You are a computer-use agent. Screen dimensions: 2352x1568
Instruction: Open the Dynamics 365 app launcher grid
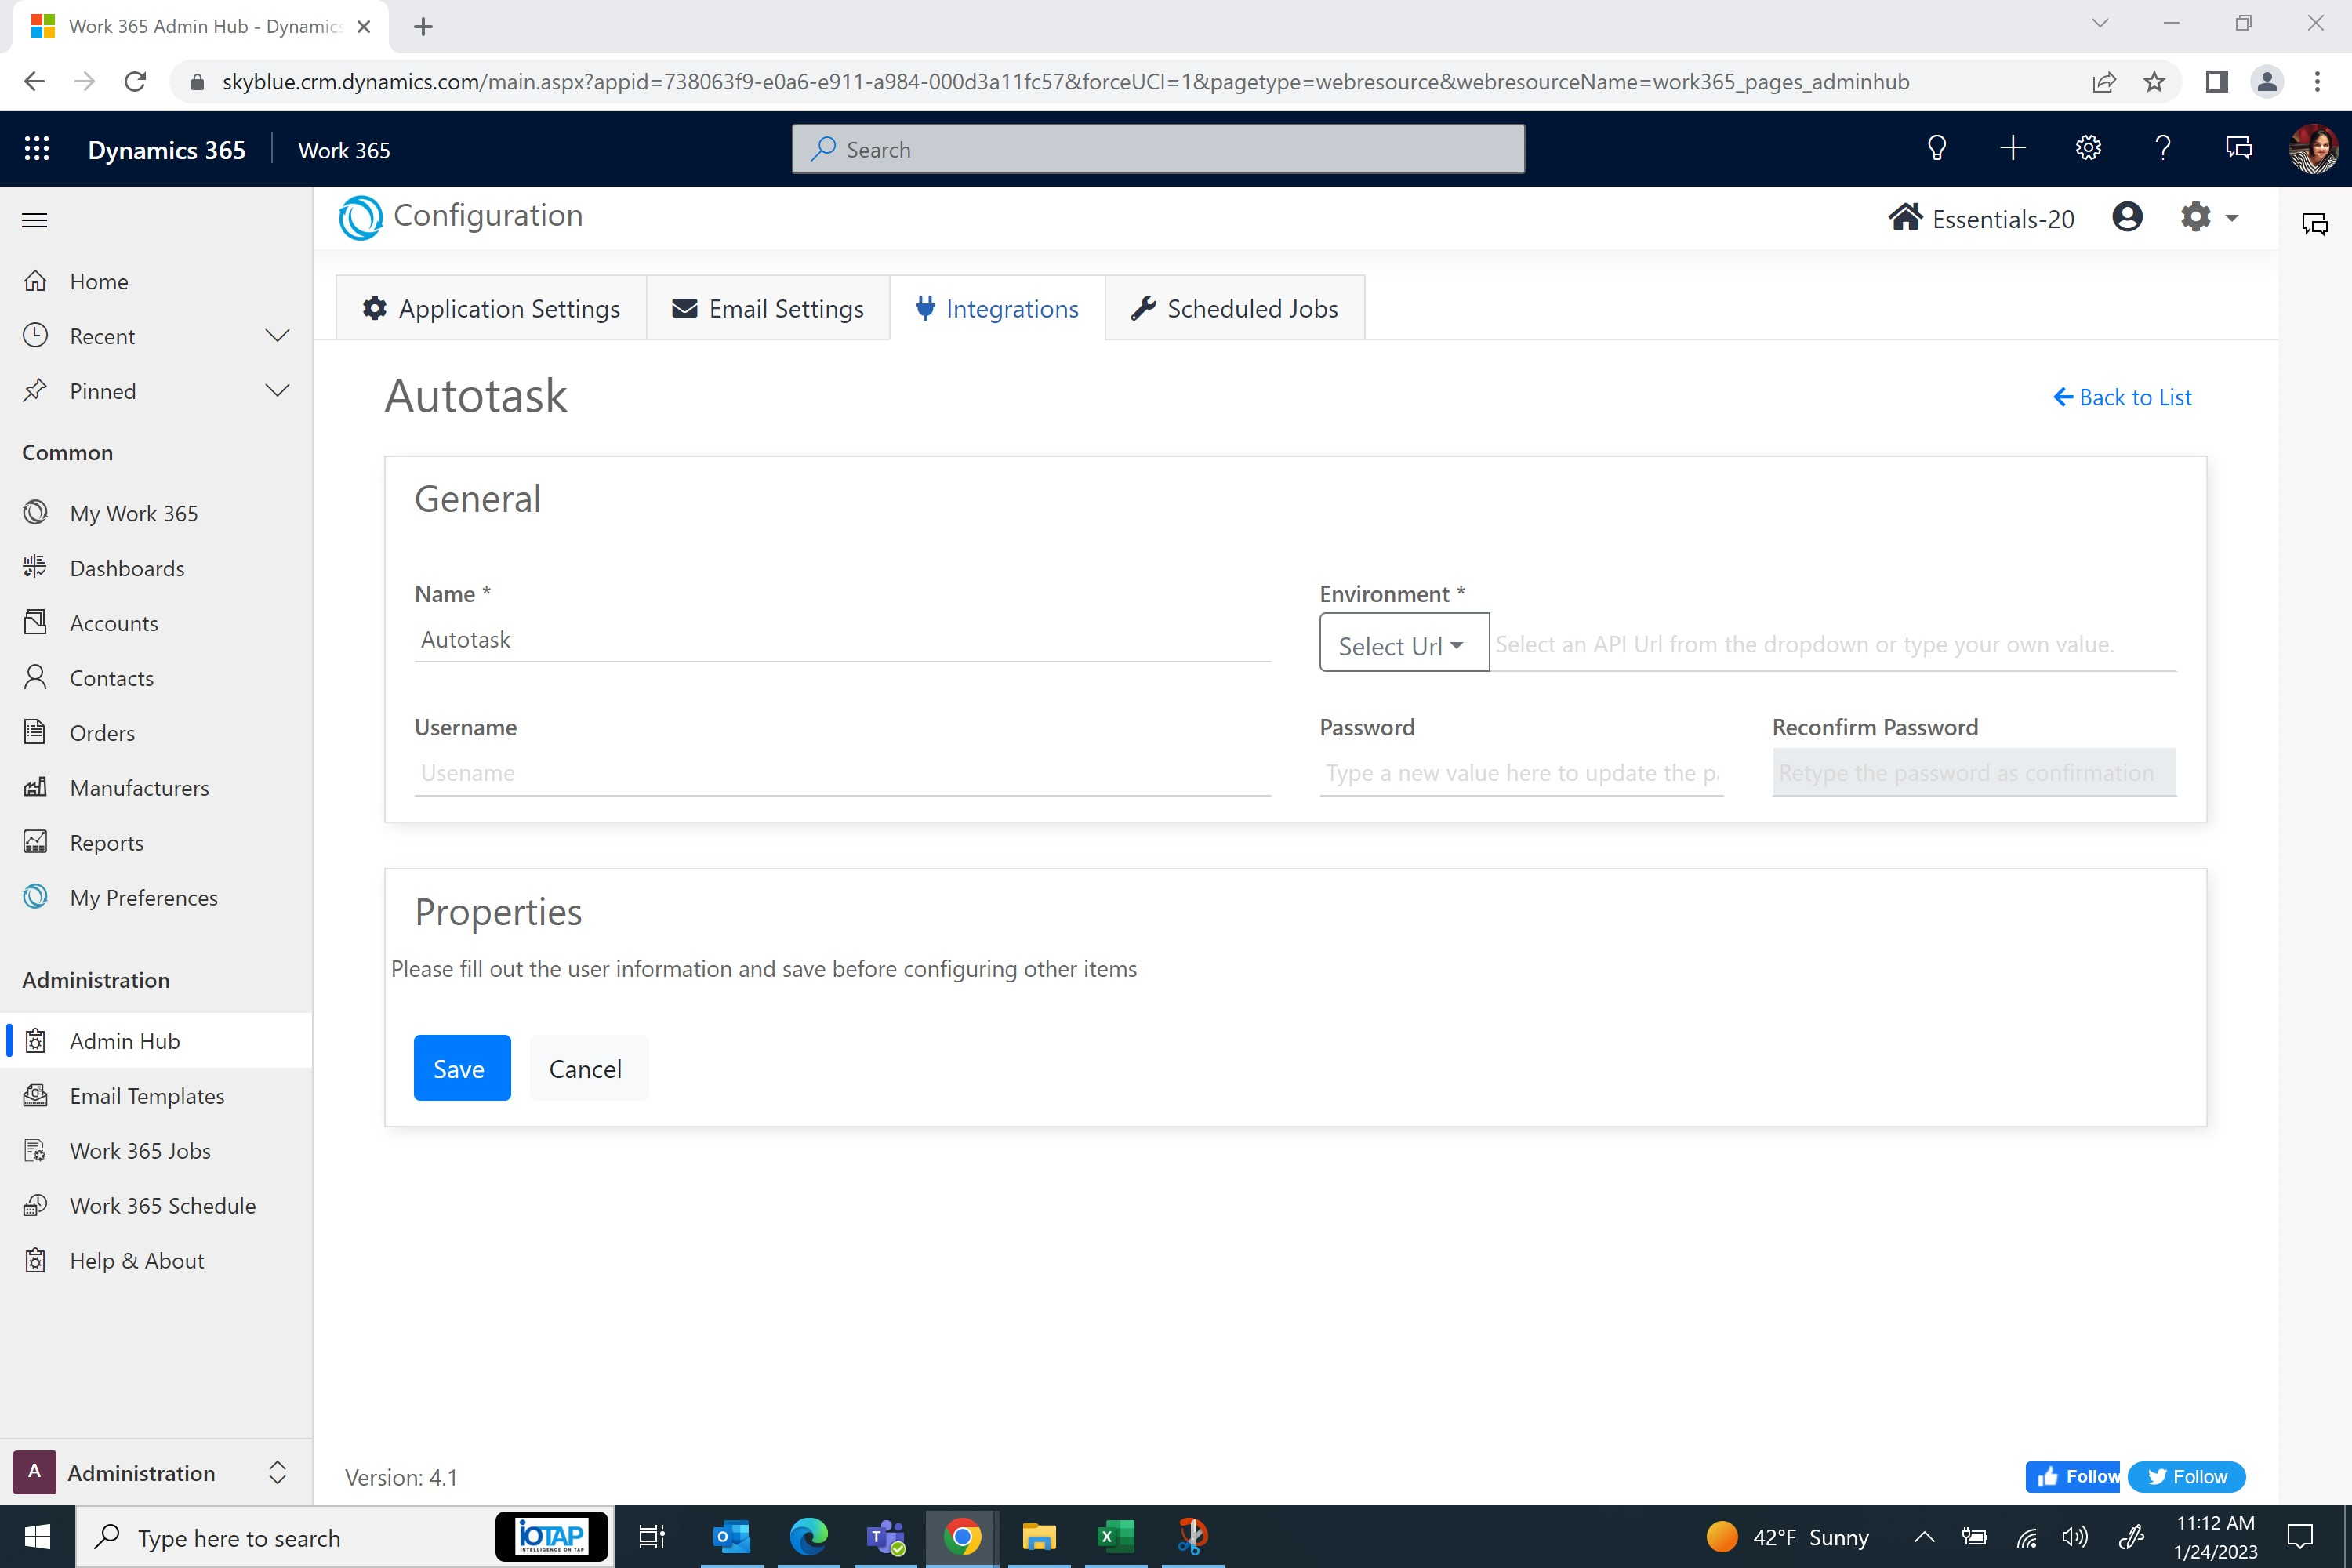37,149
